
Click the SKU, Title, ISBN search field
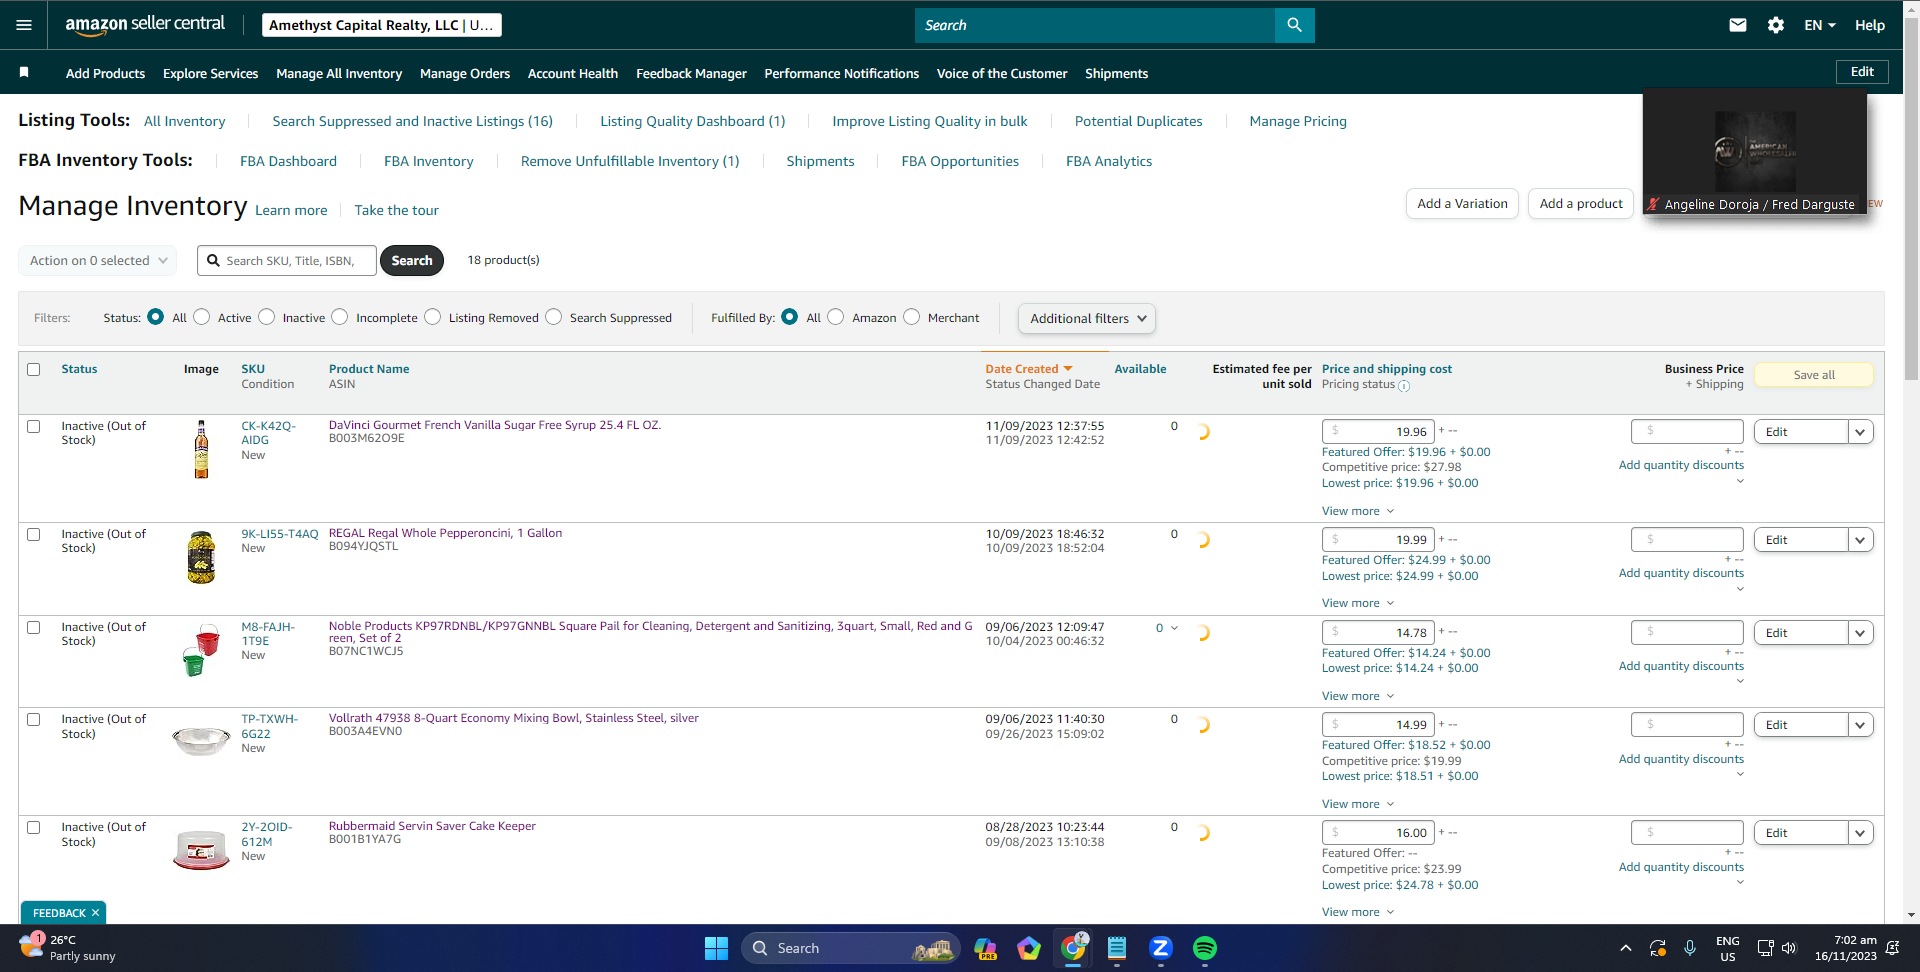point(287,260)
